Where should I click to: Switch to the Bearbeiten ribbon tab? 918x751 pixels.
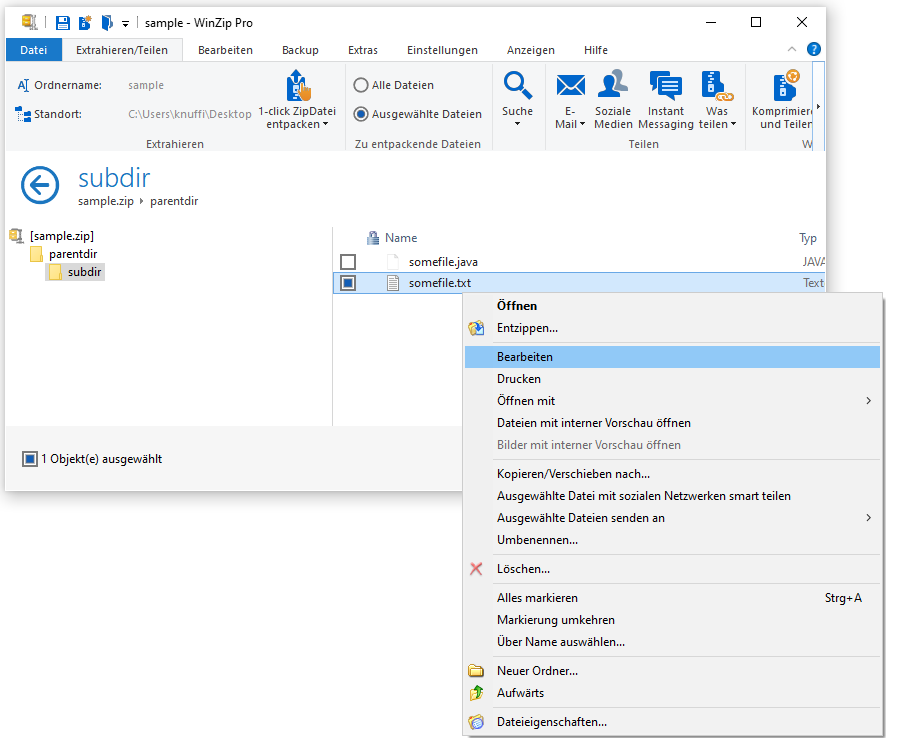225,50
